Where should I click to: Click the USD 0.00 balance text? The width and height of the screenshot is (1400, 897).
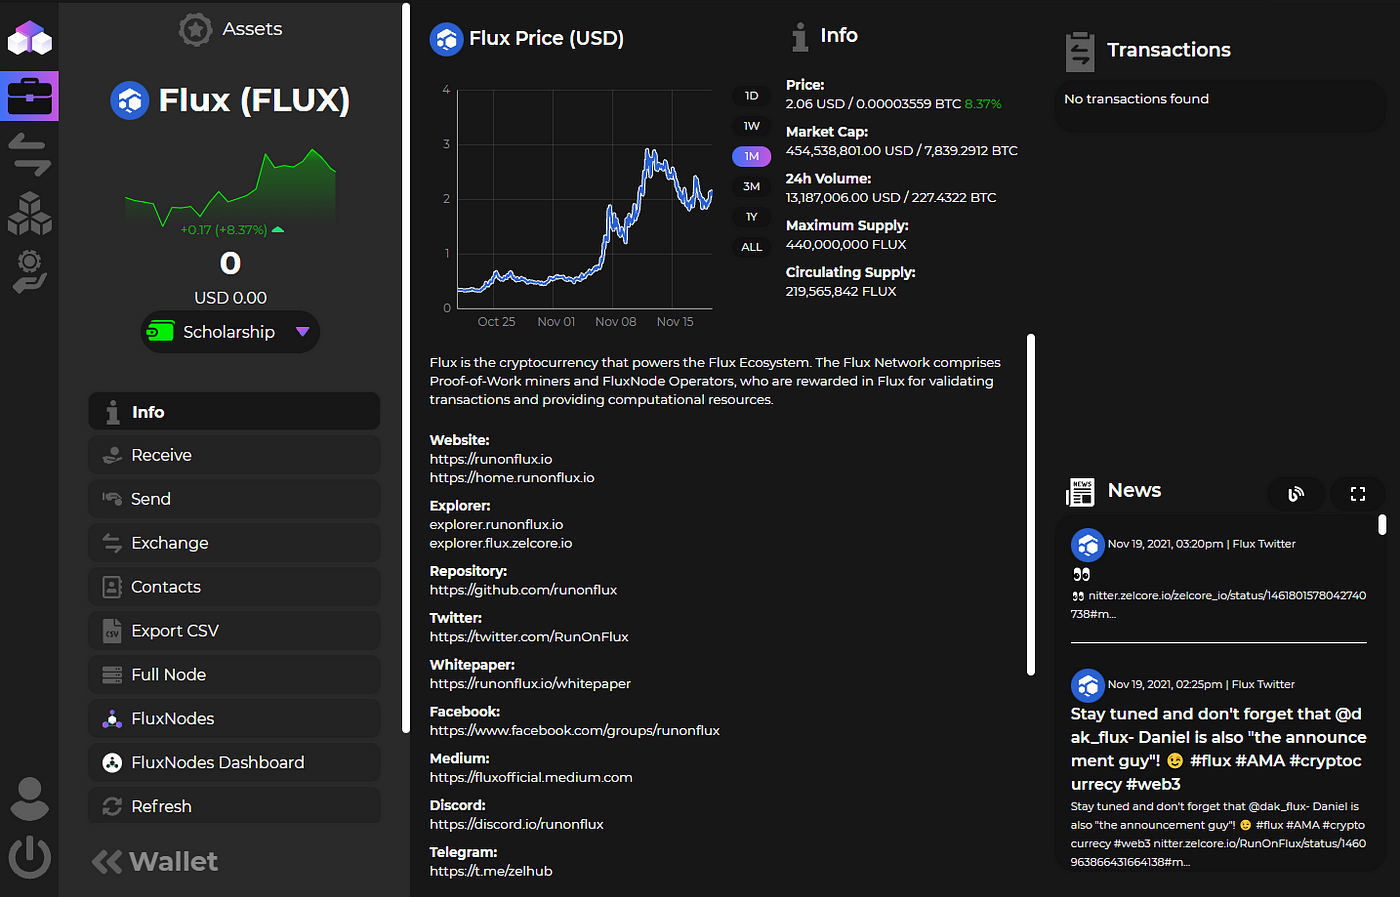pos(230,298)
